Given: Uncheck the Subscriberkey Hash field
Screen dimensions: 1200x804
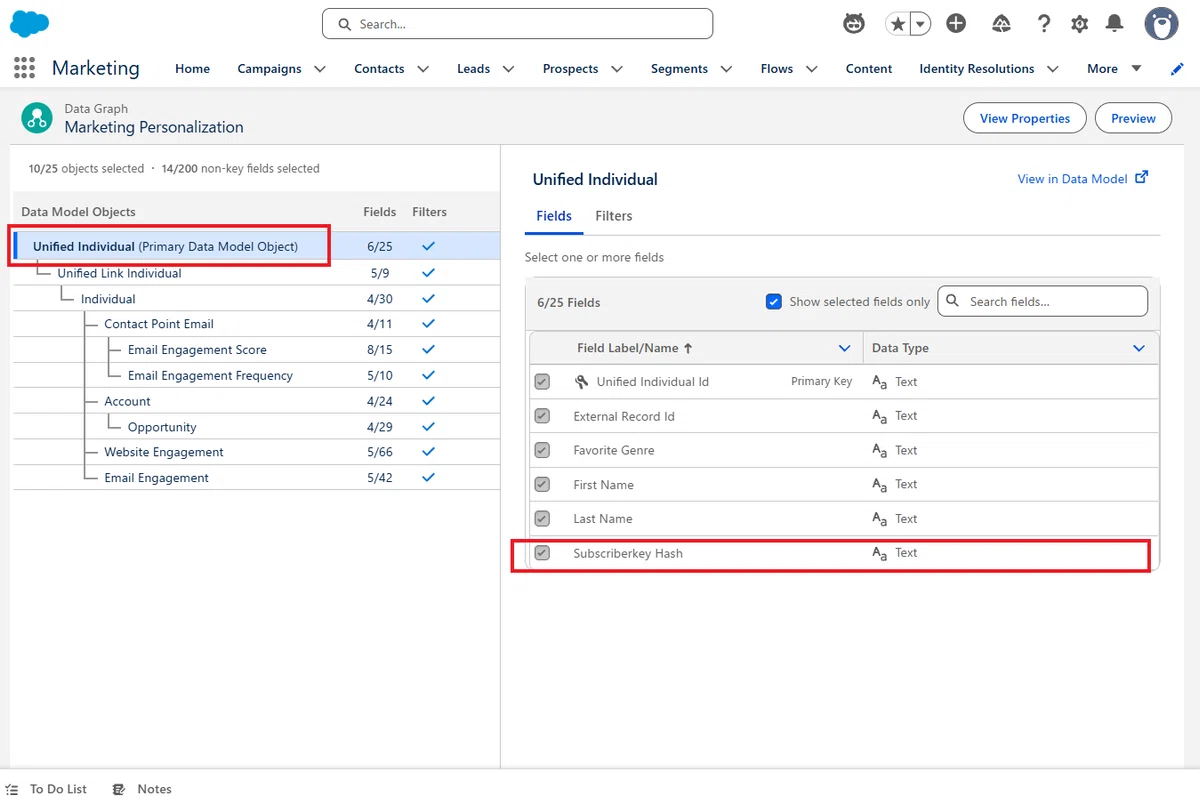Looking at the screenshot, I should pyautogui.click(x=542, y=552).
